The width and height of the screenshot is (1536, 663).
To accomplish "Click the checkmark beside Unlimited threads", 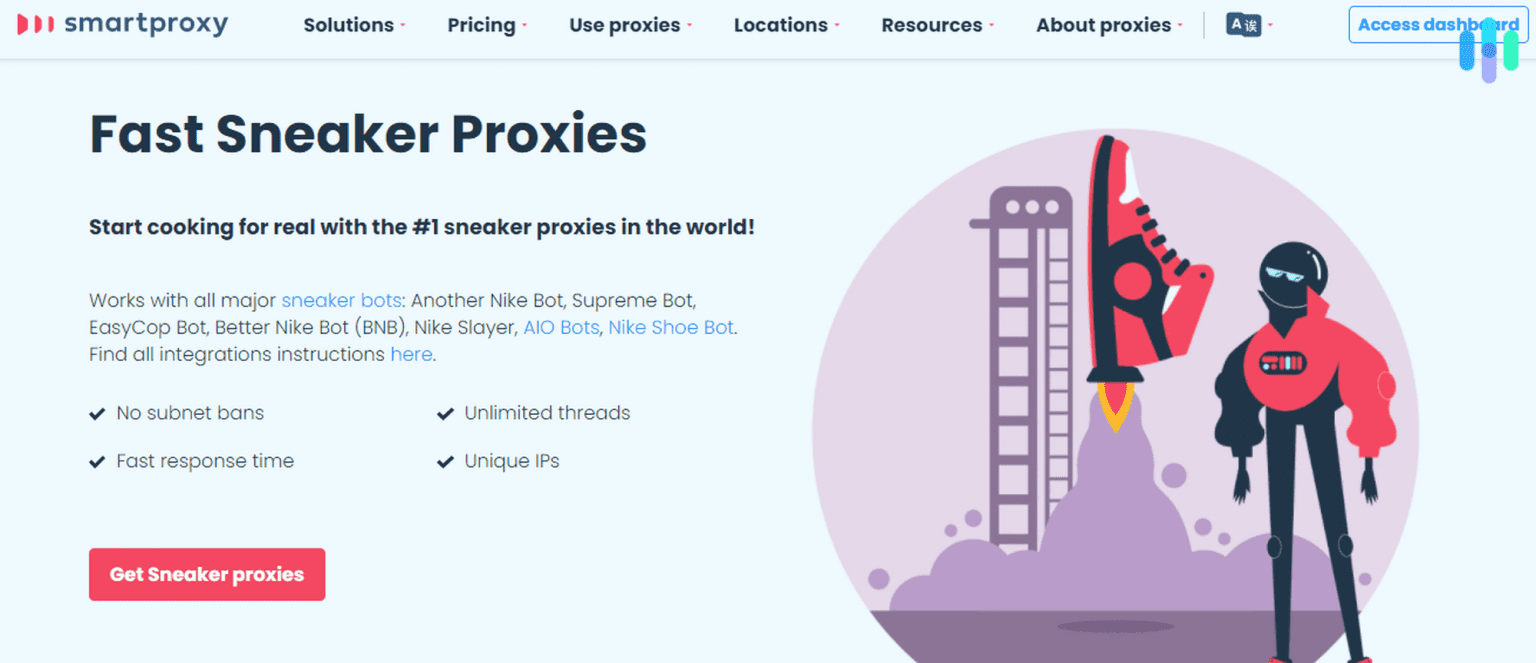I will pyautogui.click(x=444, y=412).
